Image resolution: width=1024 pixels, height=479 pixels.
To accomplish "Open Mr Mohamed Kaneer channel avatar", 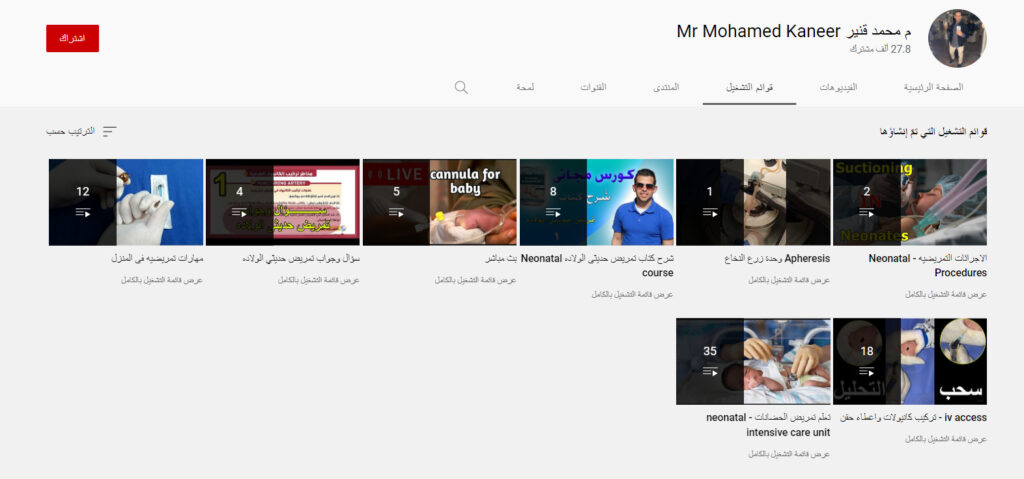I will point(957,39).
